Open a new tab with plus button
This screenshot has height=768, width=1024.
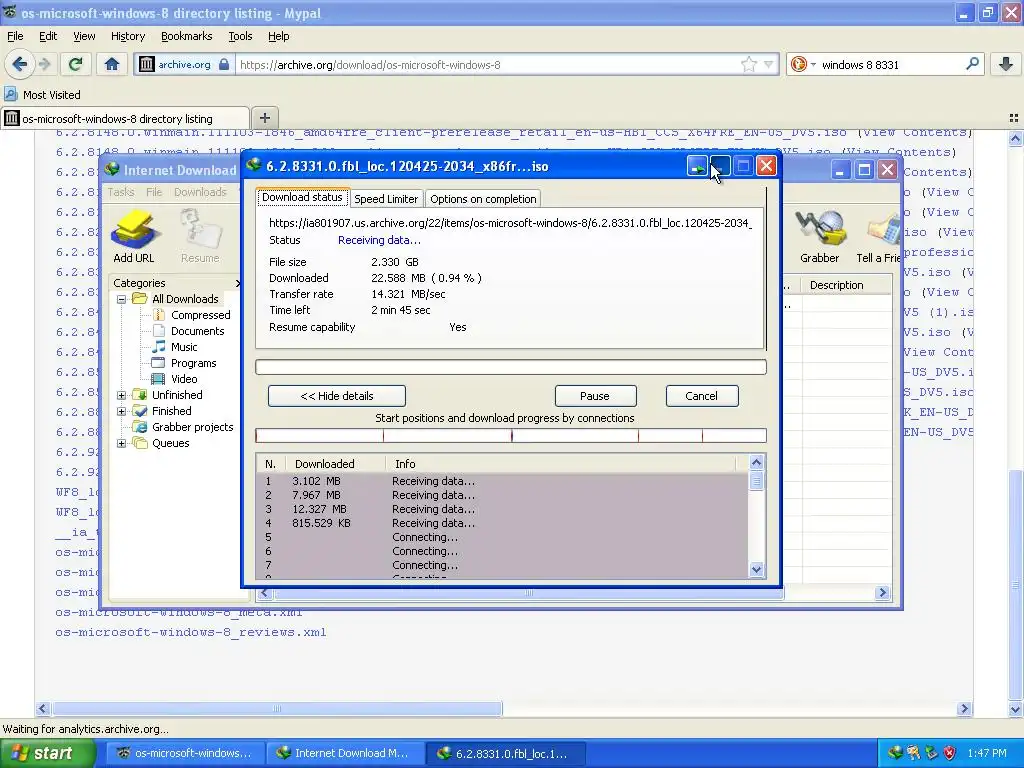pos(264,118)
